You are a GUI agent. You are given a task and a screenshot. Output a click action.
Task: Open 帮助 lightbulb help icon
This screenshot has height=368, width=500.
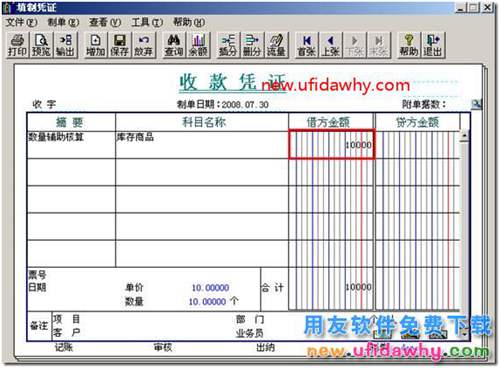point(409,45)
